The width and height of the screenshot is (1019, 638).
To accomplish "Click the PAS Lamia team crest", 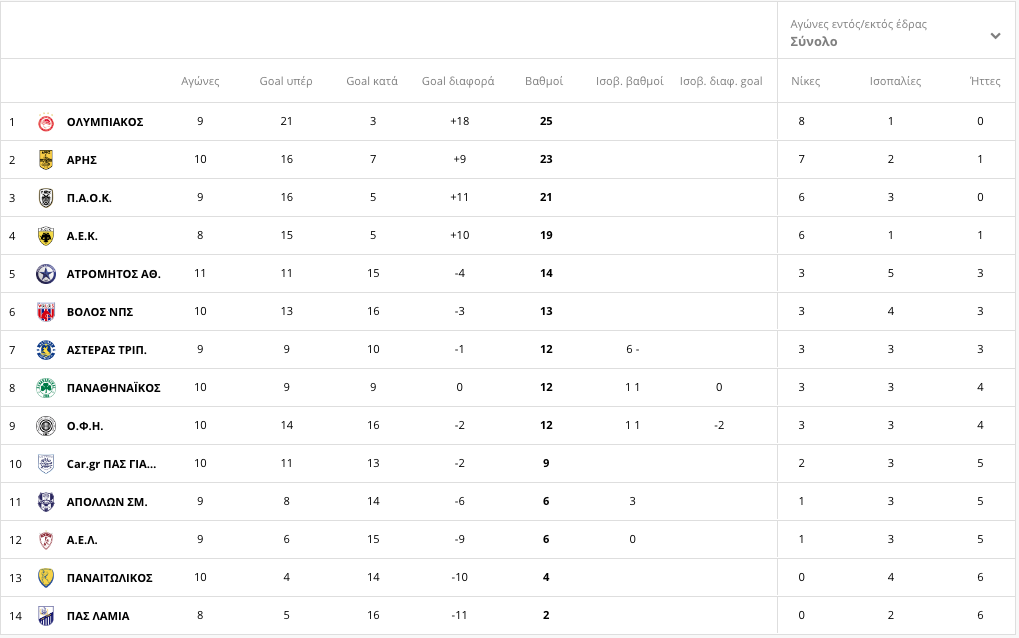I will coord(46,616).
